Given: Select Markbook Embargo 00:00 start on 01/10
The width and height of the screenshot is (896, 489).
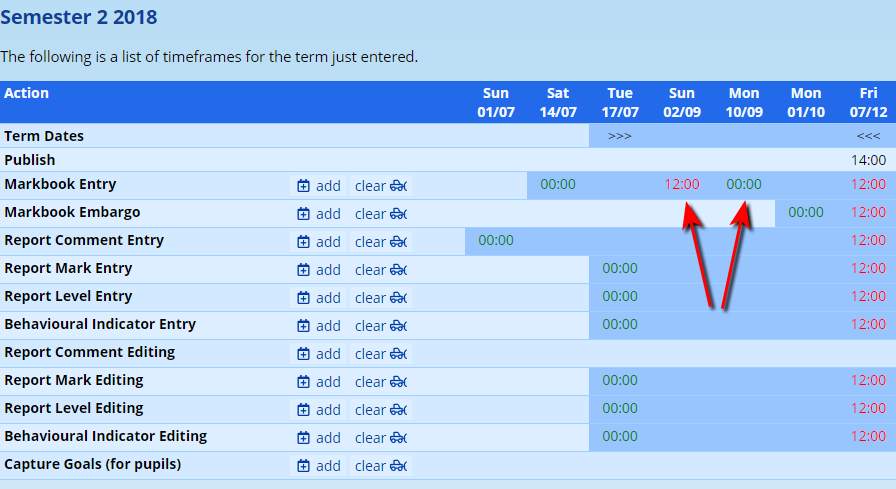Looking at the screenshot, I should point(805,212).
